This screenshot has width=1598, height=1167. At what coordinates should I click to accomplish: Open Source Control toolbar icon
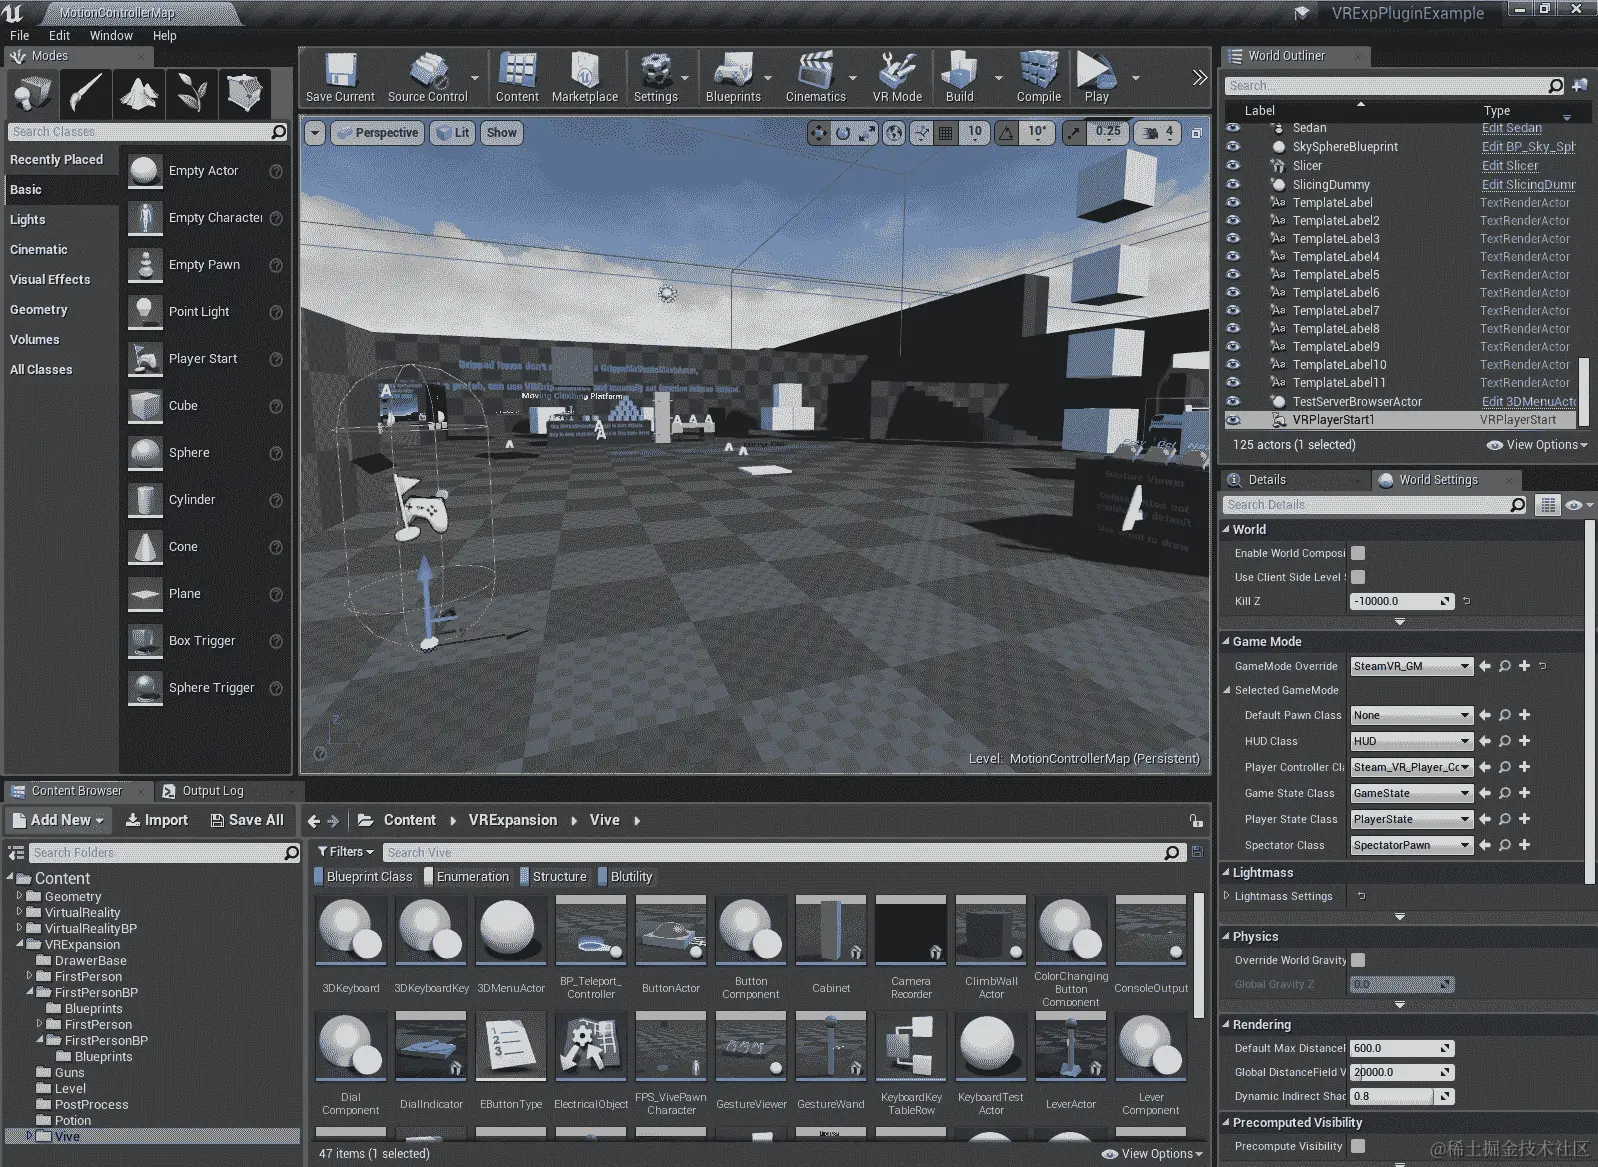428,78
